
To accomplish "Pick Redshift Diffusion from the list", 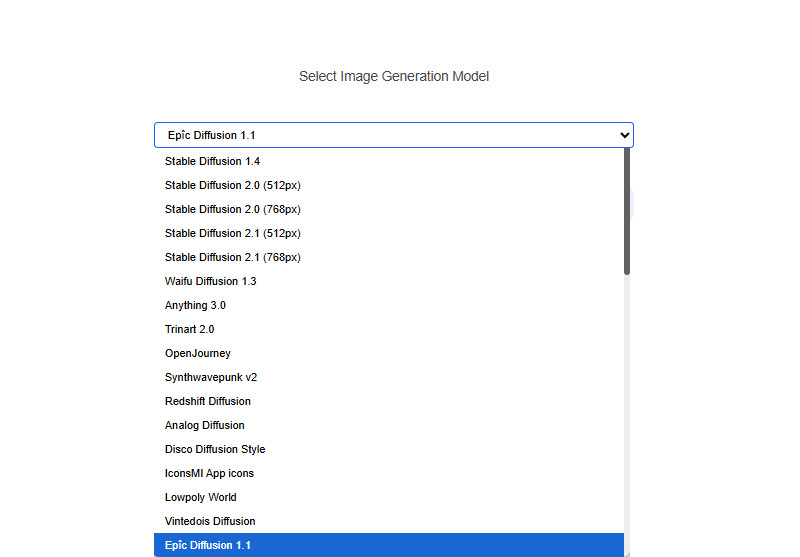I will coord(389,401).
